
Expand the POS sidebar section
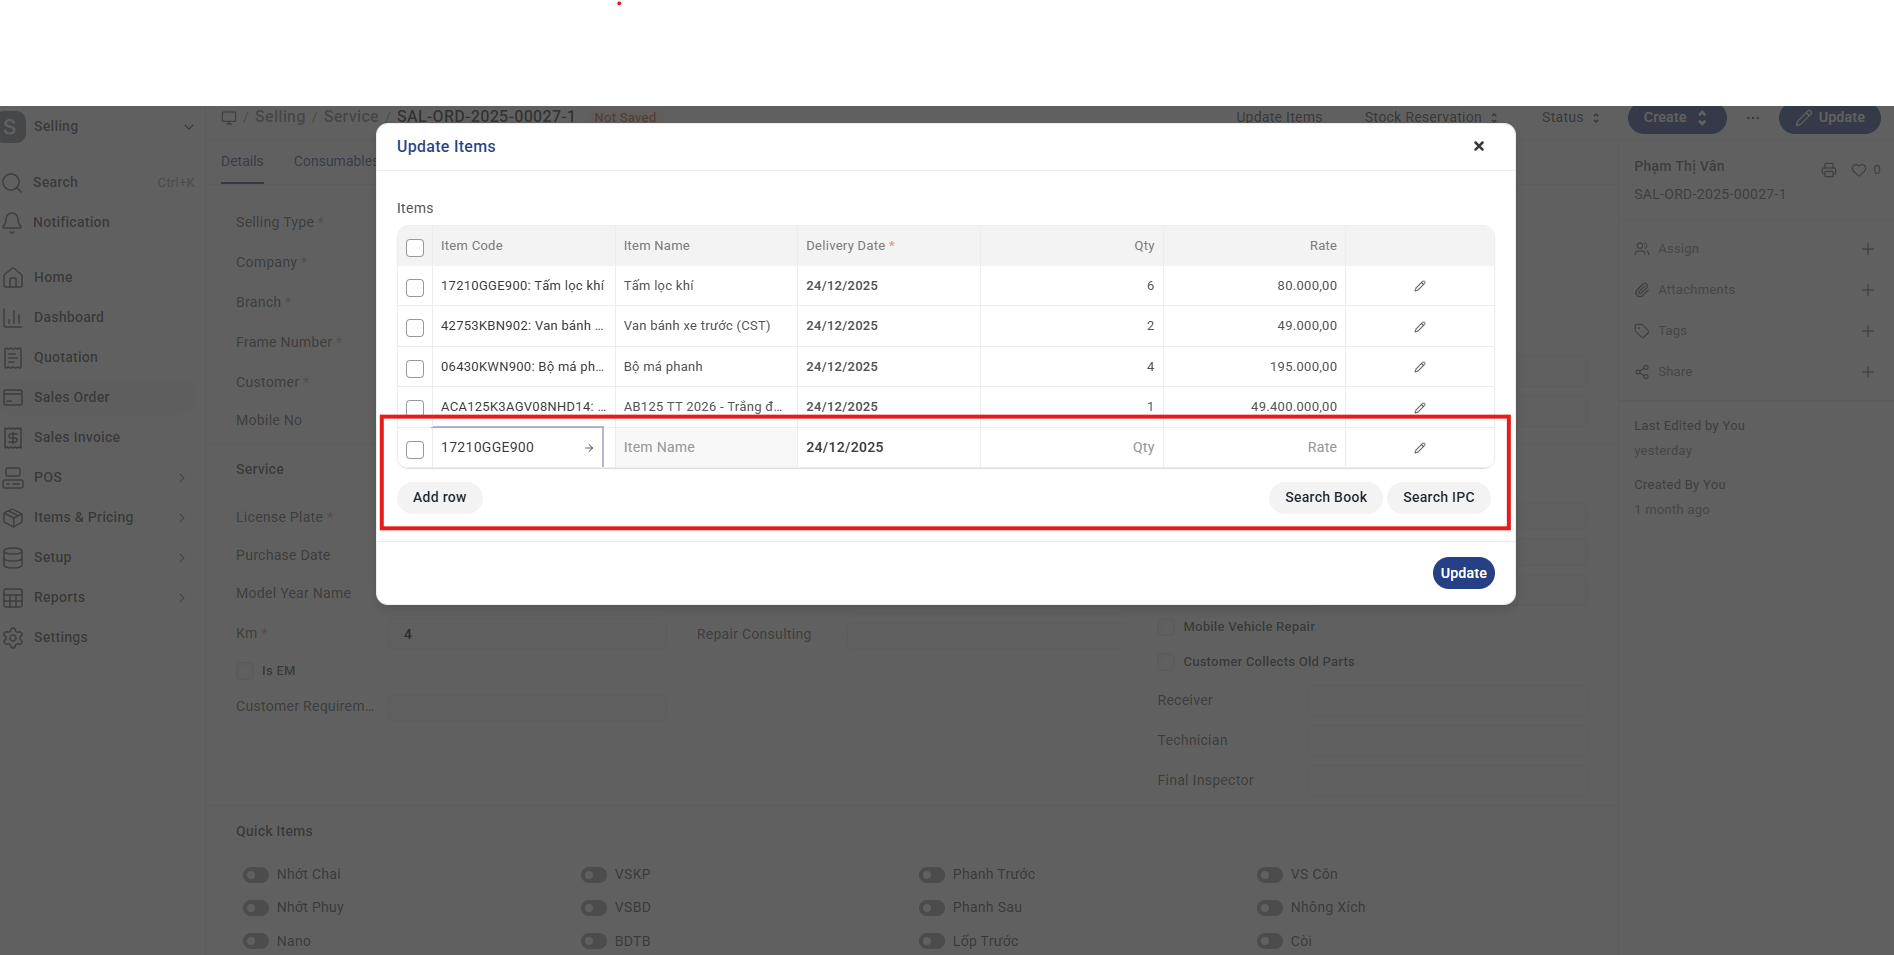click(x=181, y=478)
